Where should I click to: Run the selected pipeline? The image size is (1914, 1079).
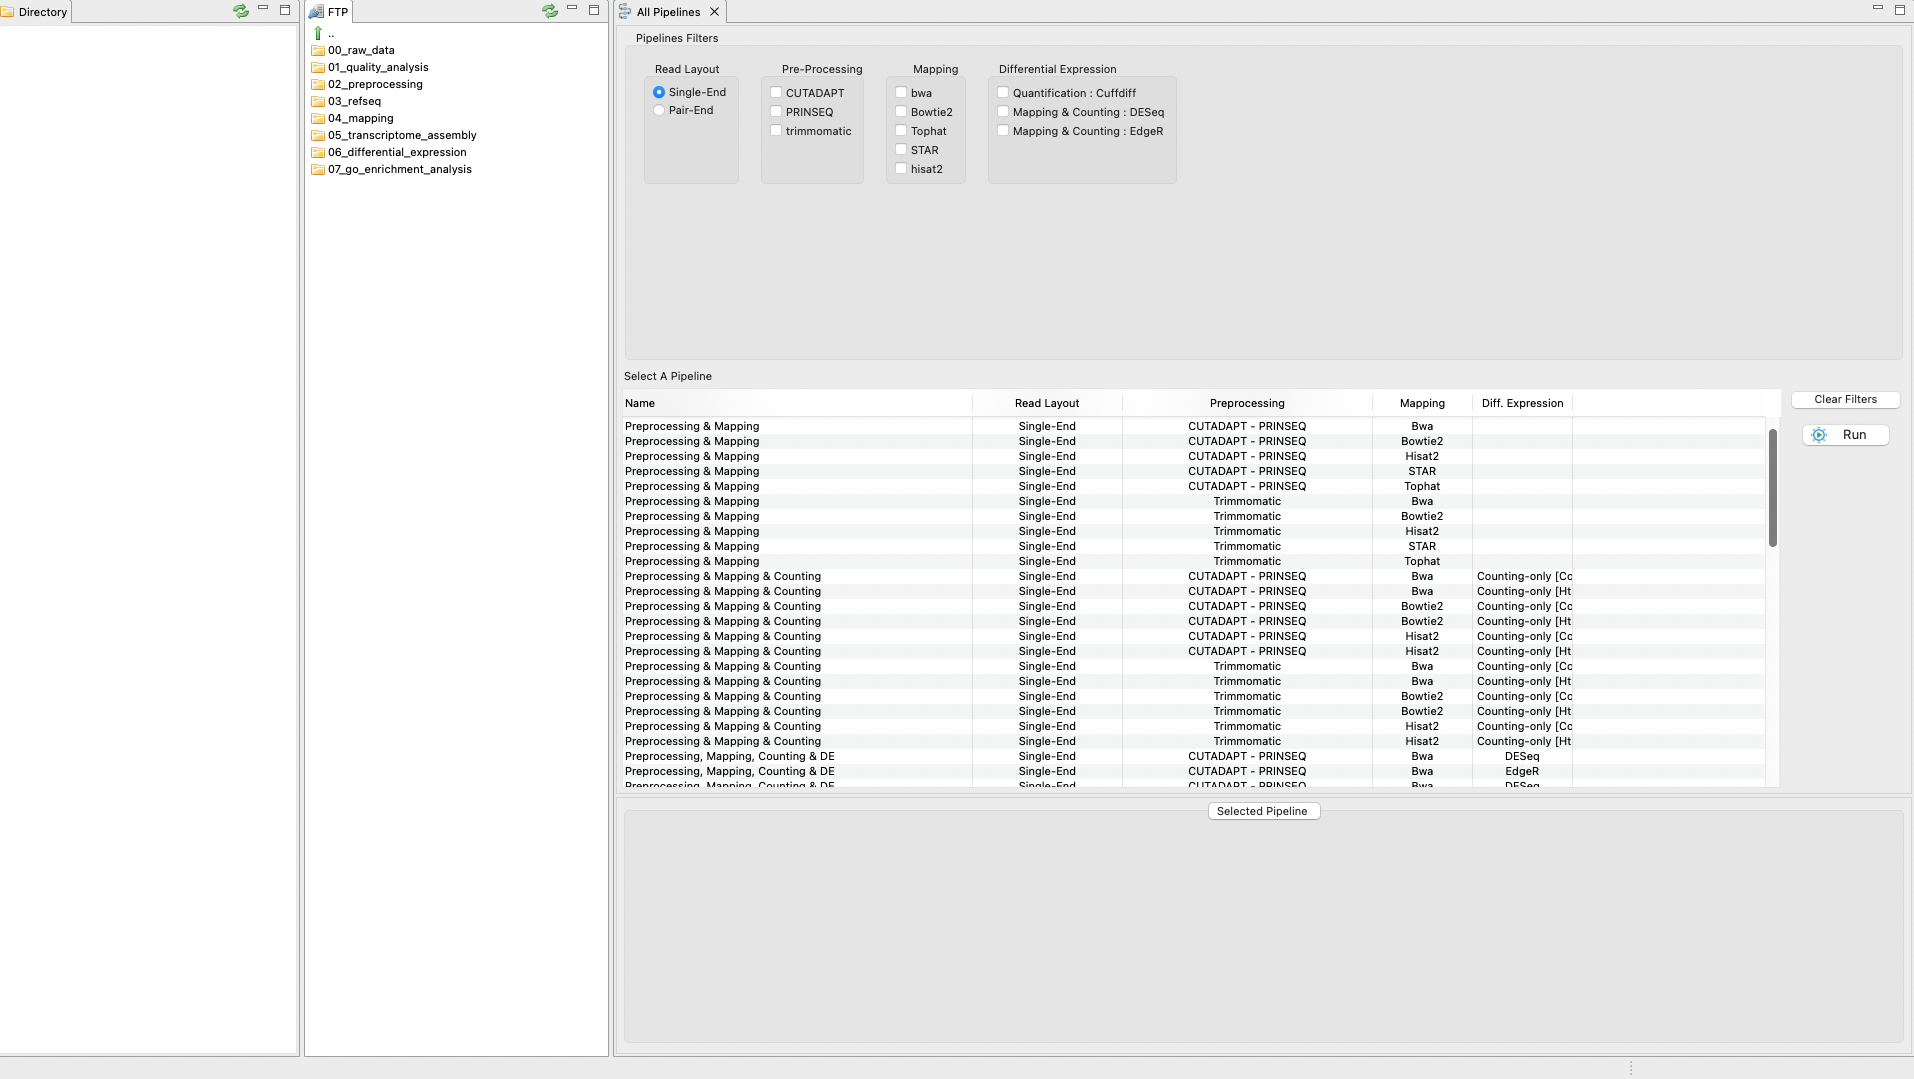pyautogui.click(x=1845, y=435)
